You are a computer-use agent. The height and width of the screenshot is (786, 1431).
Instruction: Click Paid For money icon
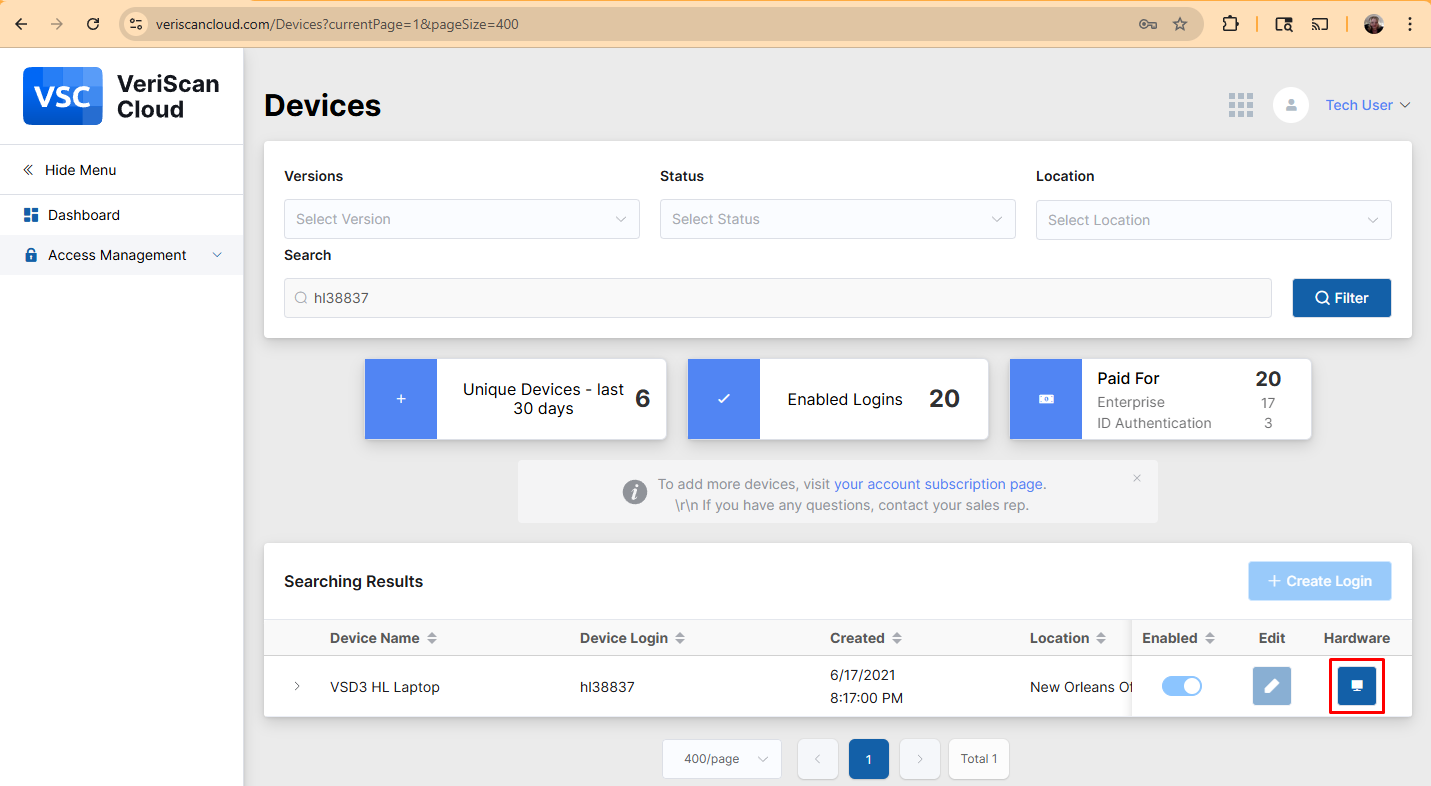1046,399
